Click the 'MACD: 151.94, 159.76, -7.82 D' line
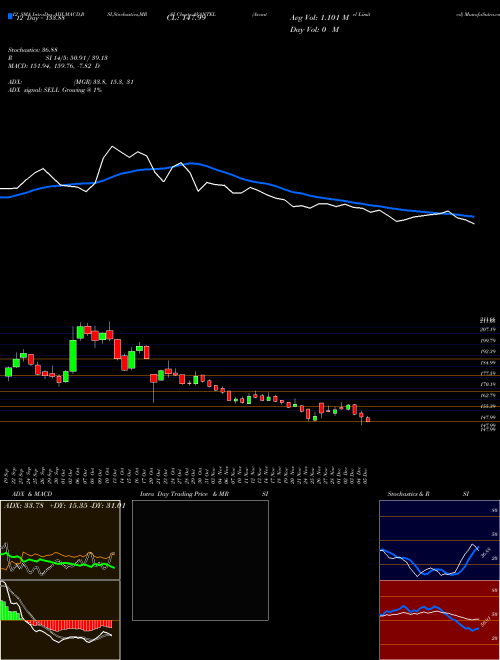Image resolution: width=500 pixels, height=660 pixels. (x=54, y=66)
